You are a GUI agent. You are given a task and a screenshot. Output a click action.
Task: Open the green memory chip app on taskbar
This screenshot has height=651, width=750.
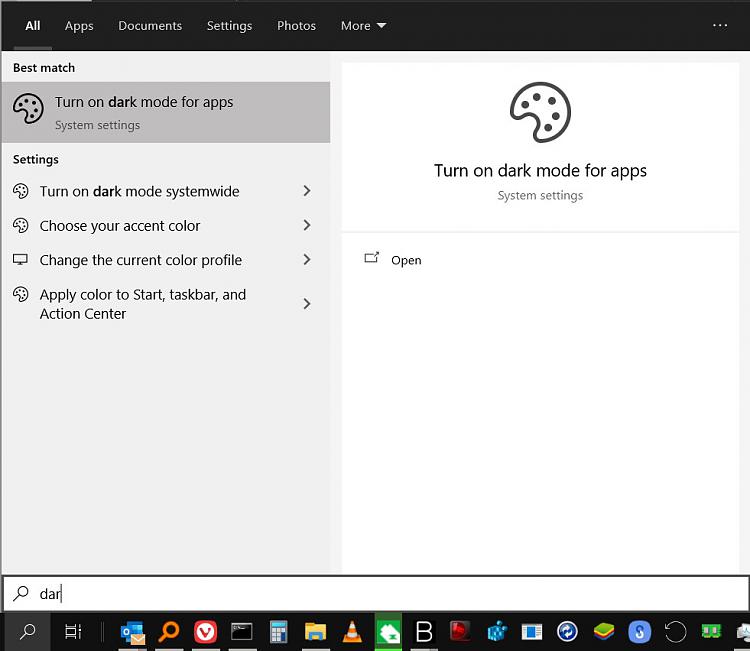(x=711, y=632)
